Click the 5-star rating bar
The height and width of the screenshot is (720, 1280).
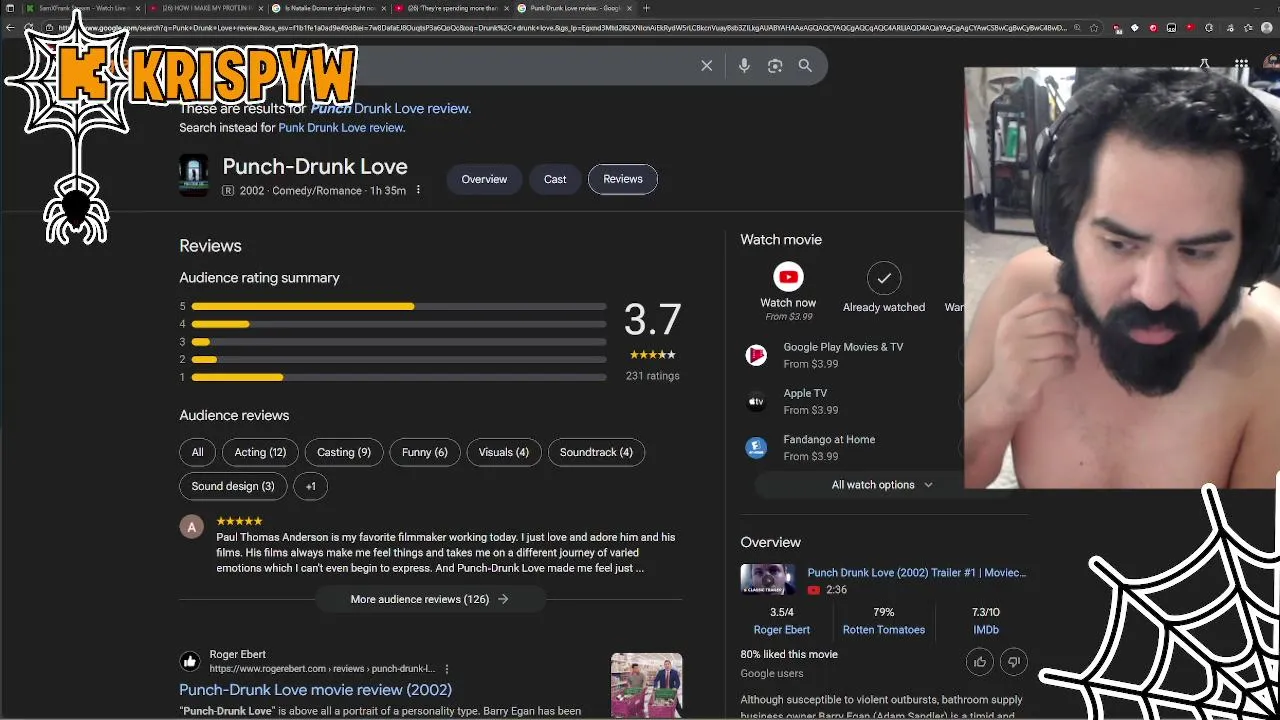pos(399,306)
